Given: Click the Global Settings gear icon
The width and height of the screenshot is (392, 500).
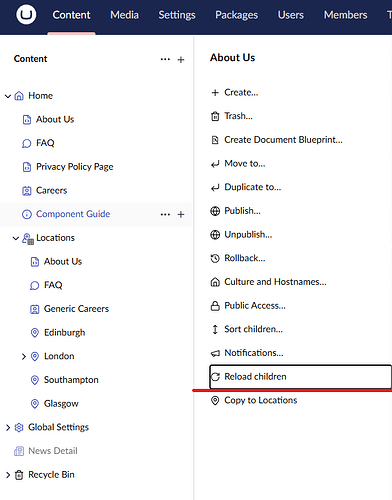Looking at the screenshot, I should click(19, 427).
